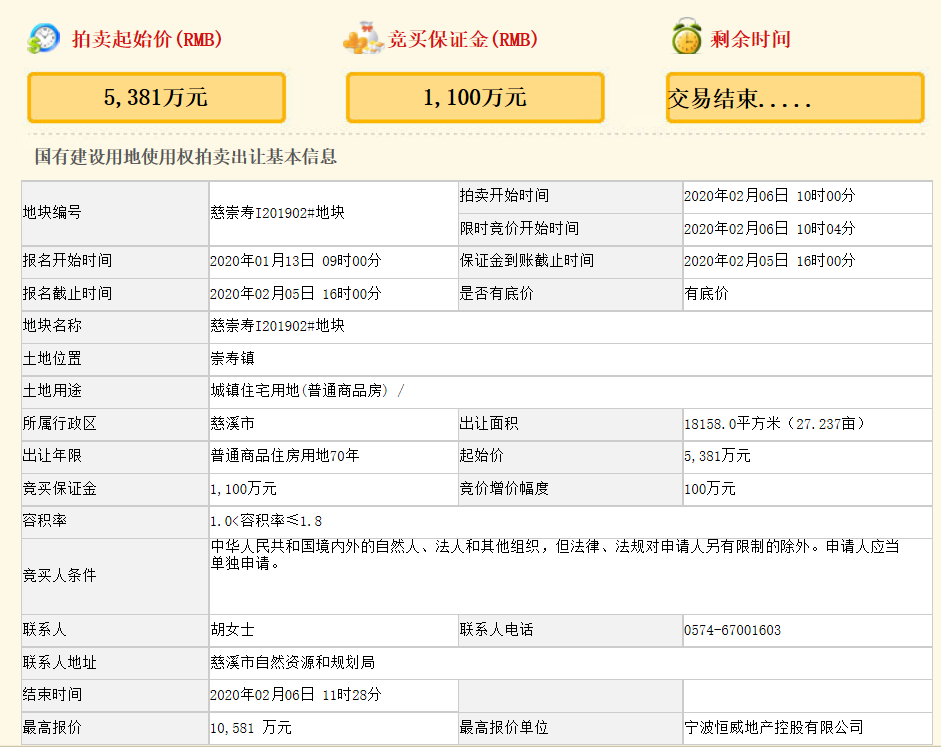Select the 限时竞价开始时间 label
The width and height of the screenshot is (941, 749).
pos(519,228)
